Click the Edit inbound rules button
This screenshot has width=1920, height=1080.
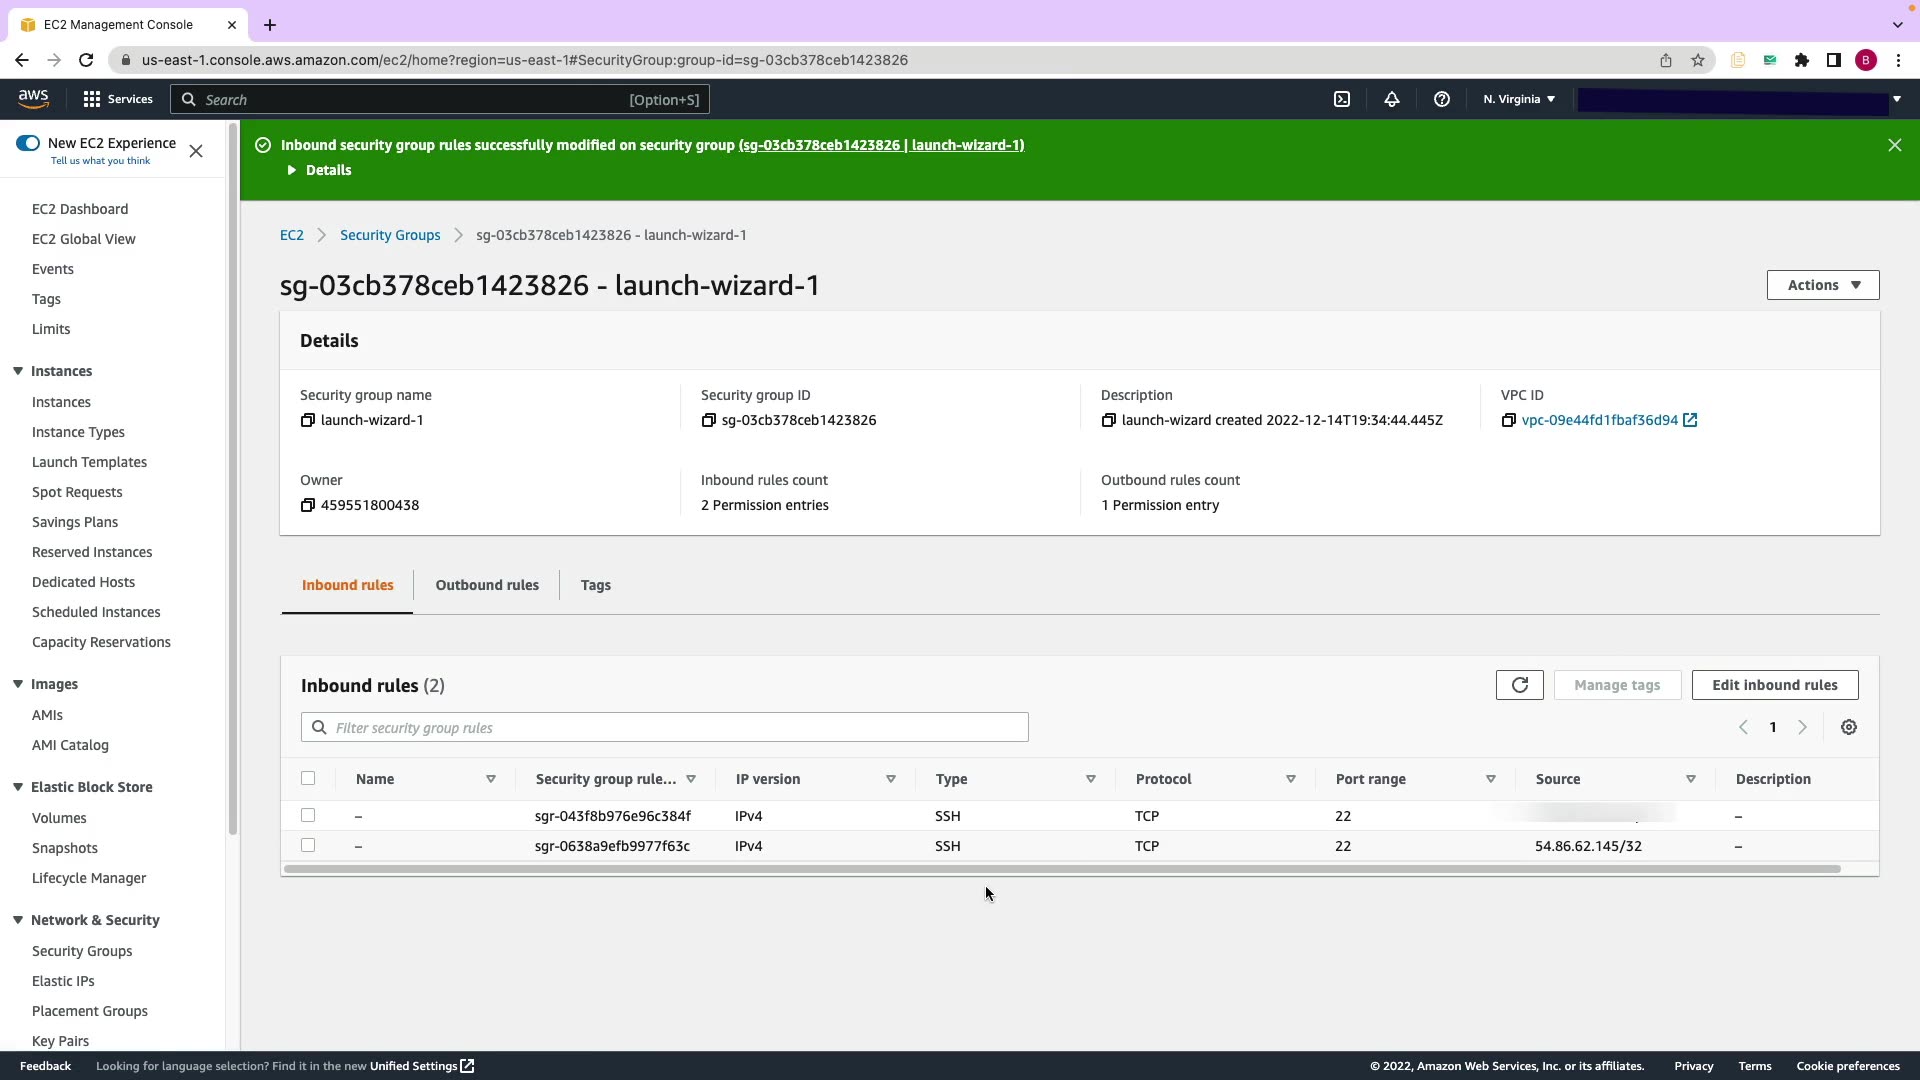(1774, 685)
